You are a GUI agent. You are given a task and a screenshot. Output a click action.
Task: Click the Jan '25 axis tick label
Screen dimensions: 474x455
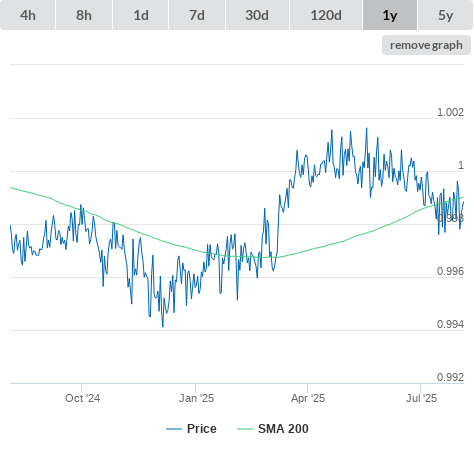point(196,398)
